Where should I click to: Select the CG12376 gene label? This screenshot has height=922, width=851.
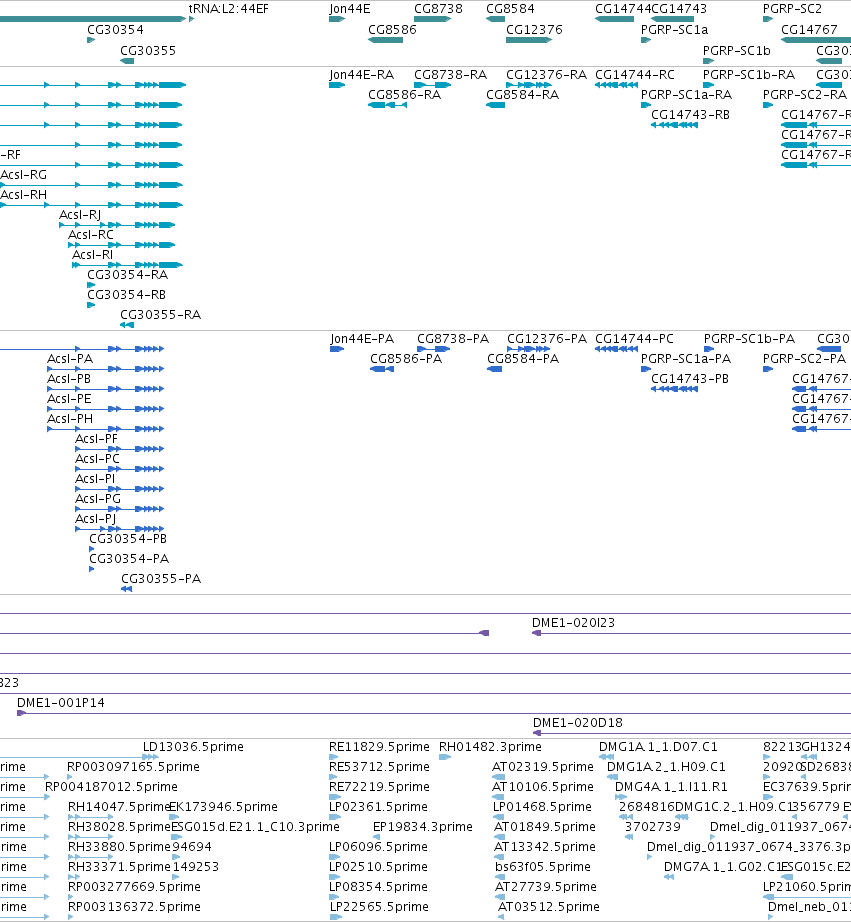(x=534, y=29)
